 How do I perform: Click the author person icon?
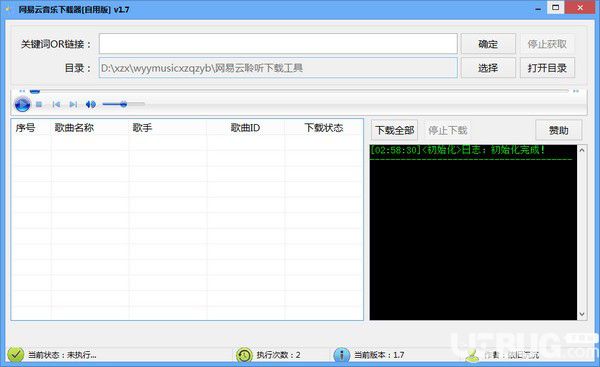point(473,355)
